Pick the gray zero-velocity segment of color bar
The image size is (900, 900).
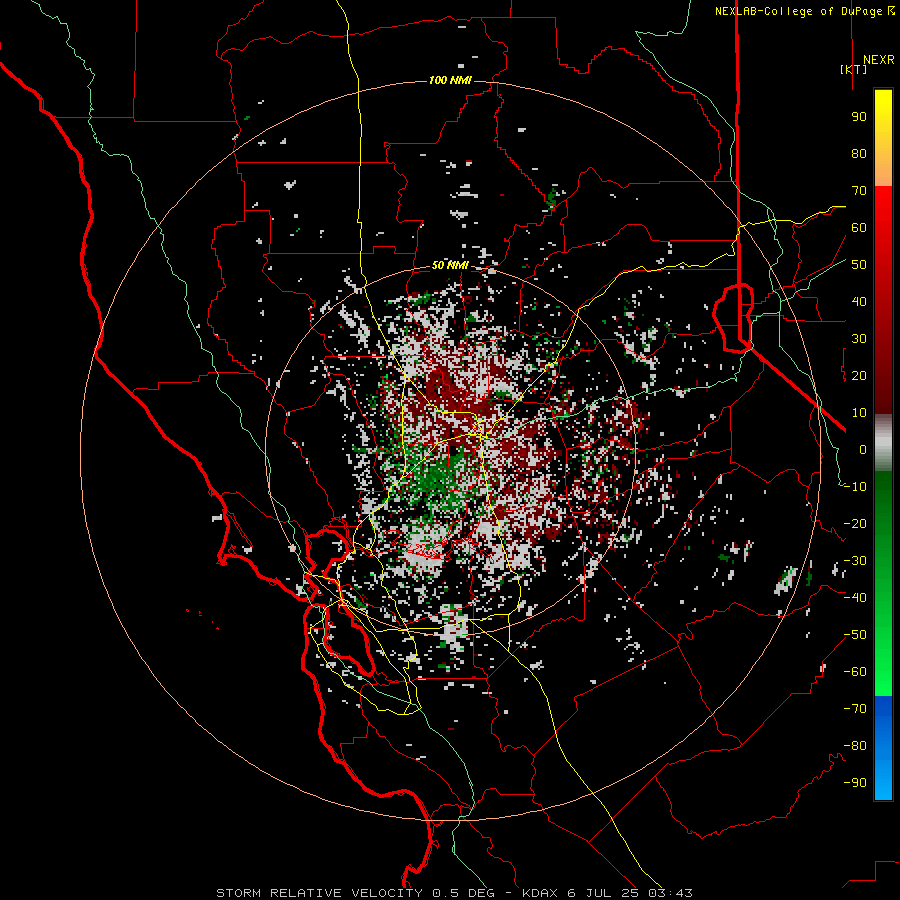(x=883, y=443)
